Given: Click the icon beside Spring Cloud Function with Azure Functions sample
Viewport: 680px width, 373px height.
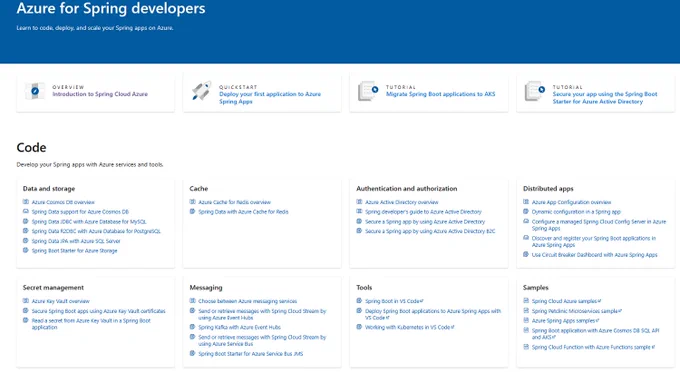Looking at the screenshot, I should point(526,347).
